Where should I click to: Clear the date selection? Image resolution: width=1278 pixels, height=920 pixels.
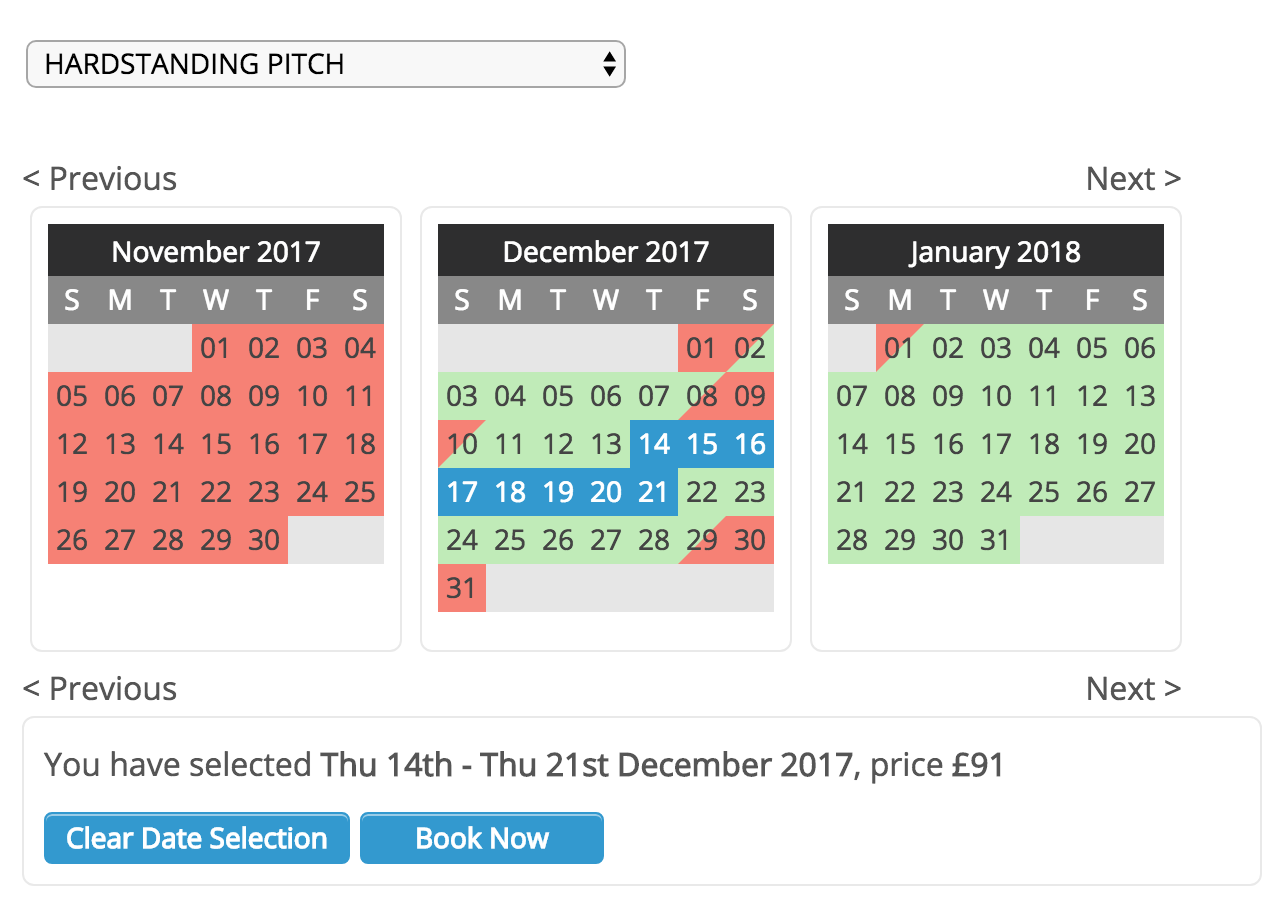[x=197, y=838]
